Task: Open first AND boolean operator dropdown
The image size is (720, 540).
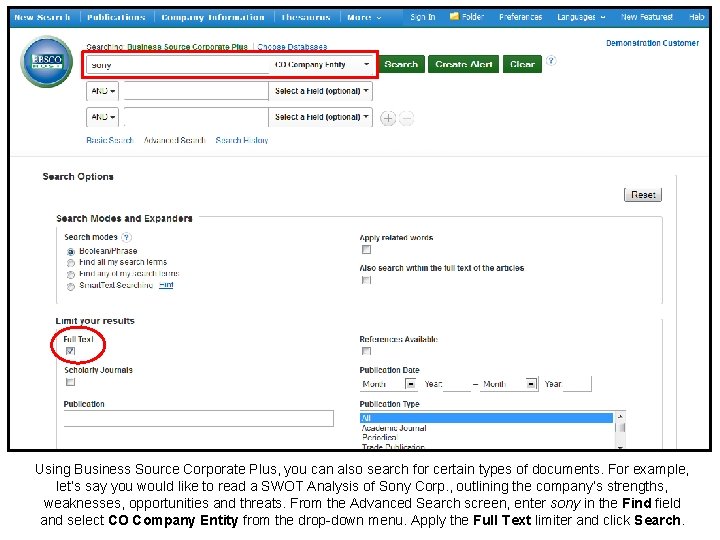Action: (x=102, y=91)
